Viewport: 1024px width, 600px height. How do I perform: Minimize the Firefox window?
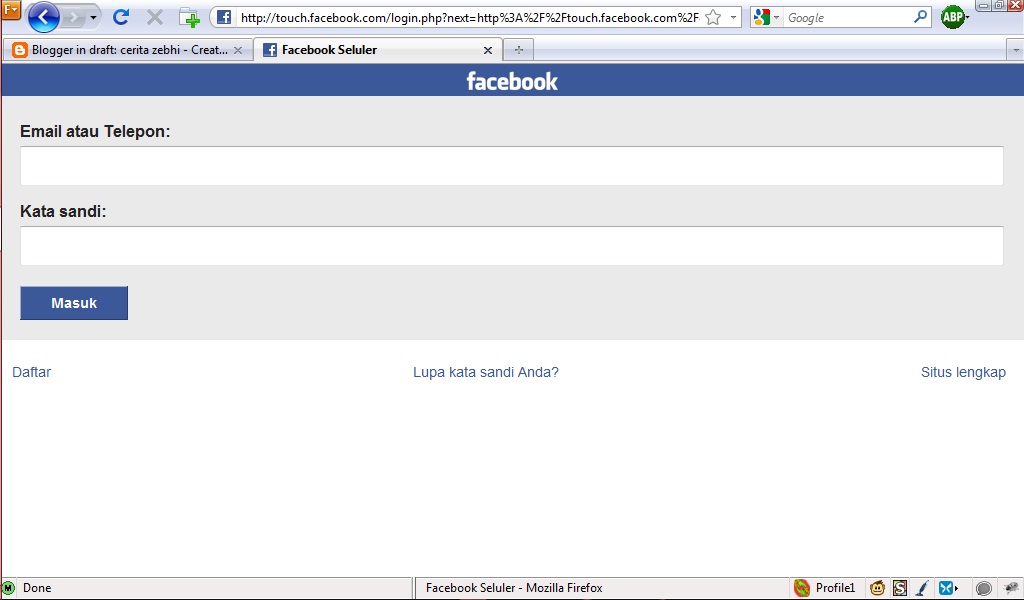pyautogui.click(x=983, y=5)
